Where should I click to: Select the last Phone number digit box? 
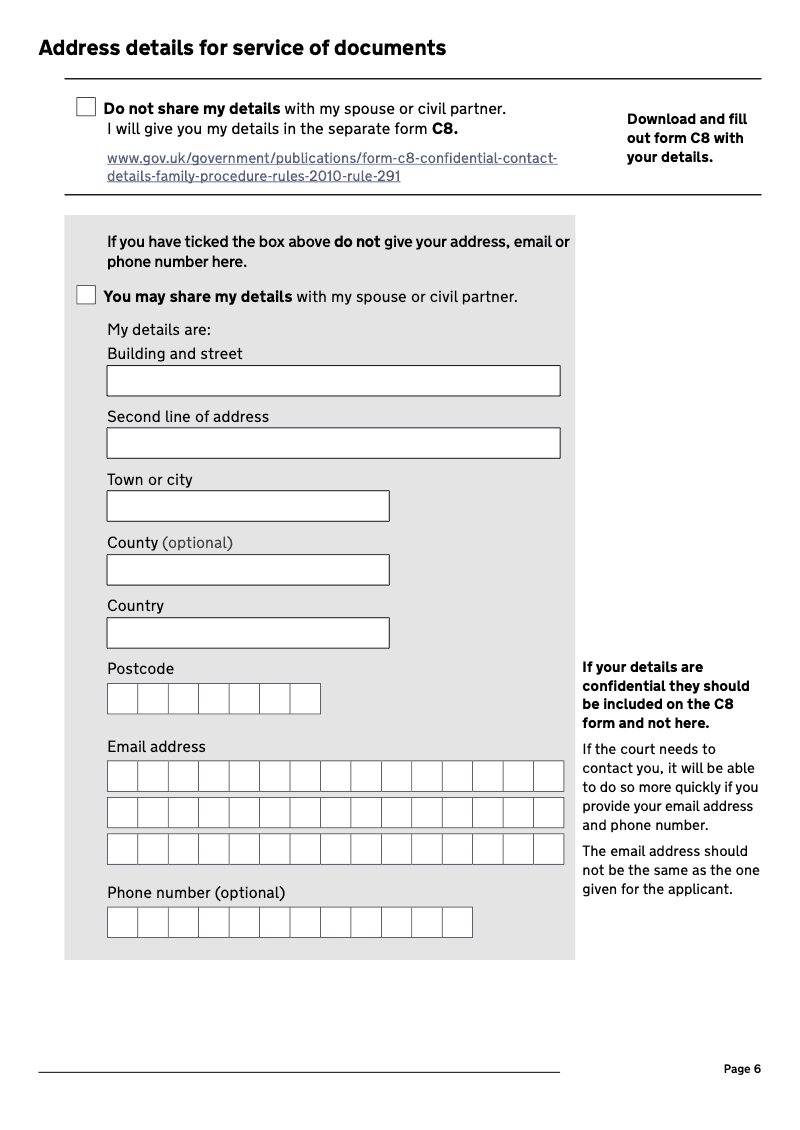click(x=457, y=922)
